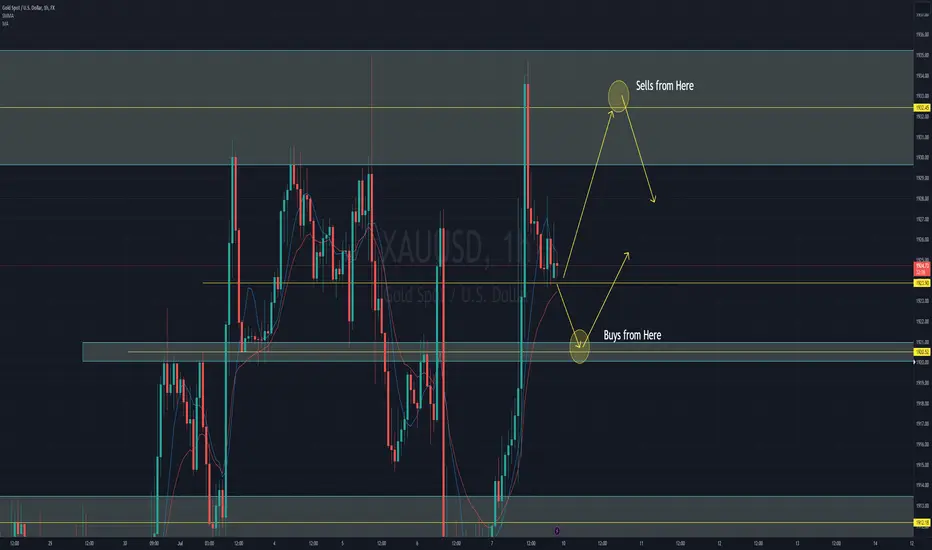932x550 pixels.
Task: Click the yellow 1912.18 price label
Action: pos(922,523)
